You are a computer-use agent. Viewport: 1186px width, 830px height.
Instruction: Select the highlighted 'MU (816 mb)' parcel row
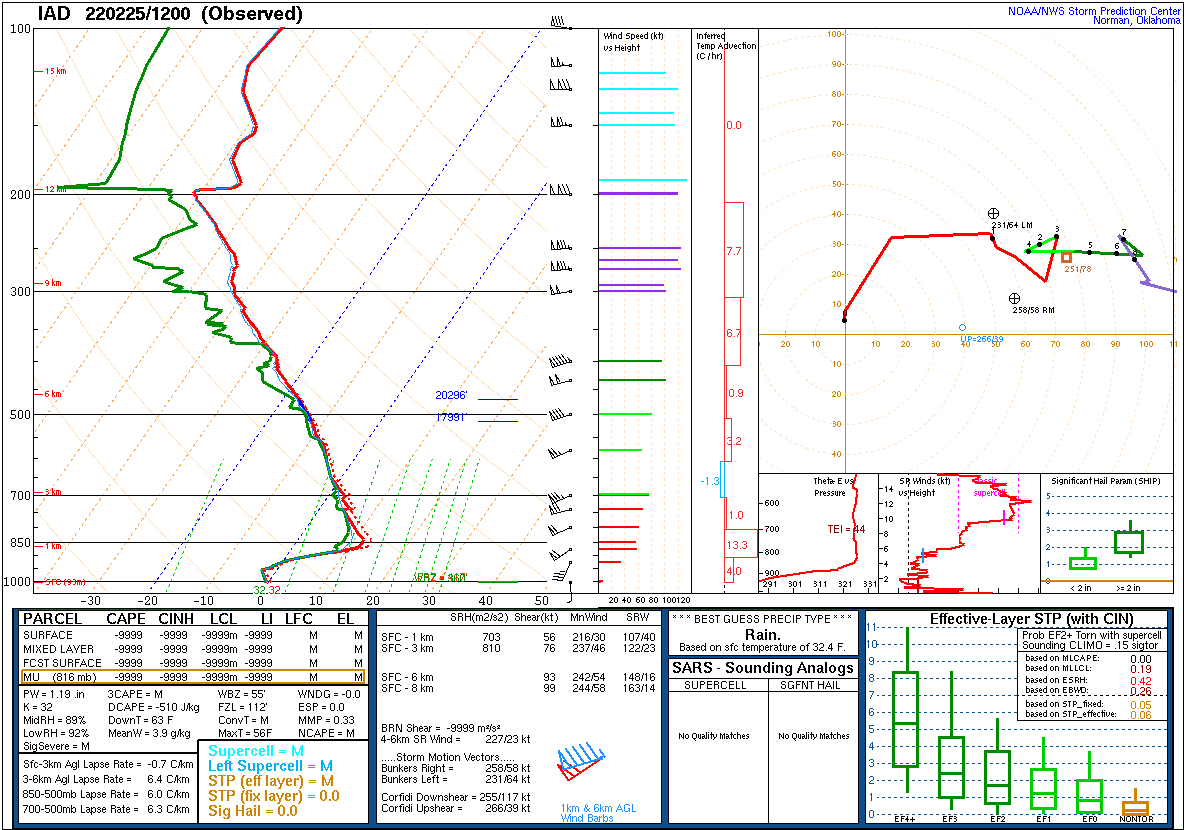pos(193,677)
